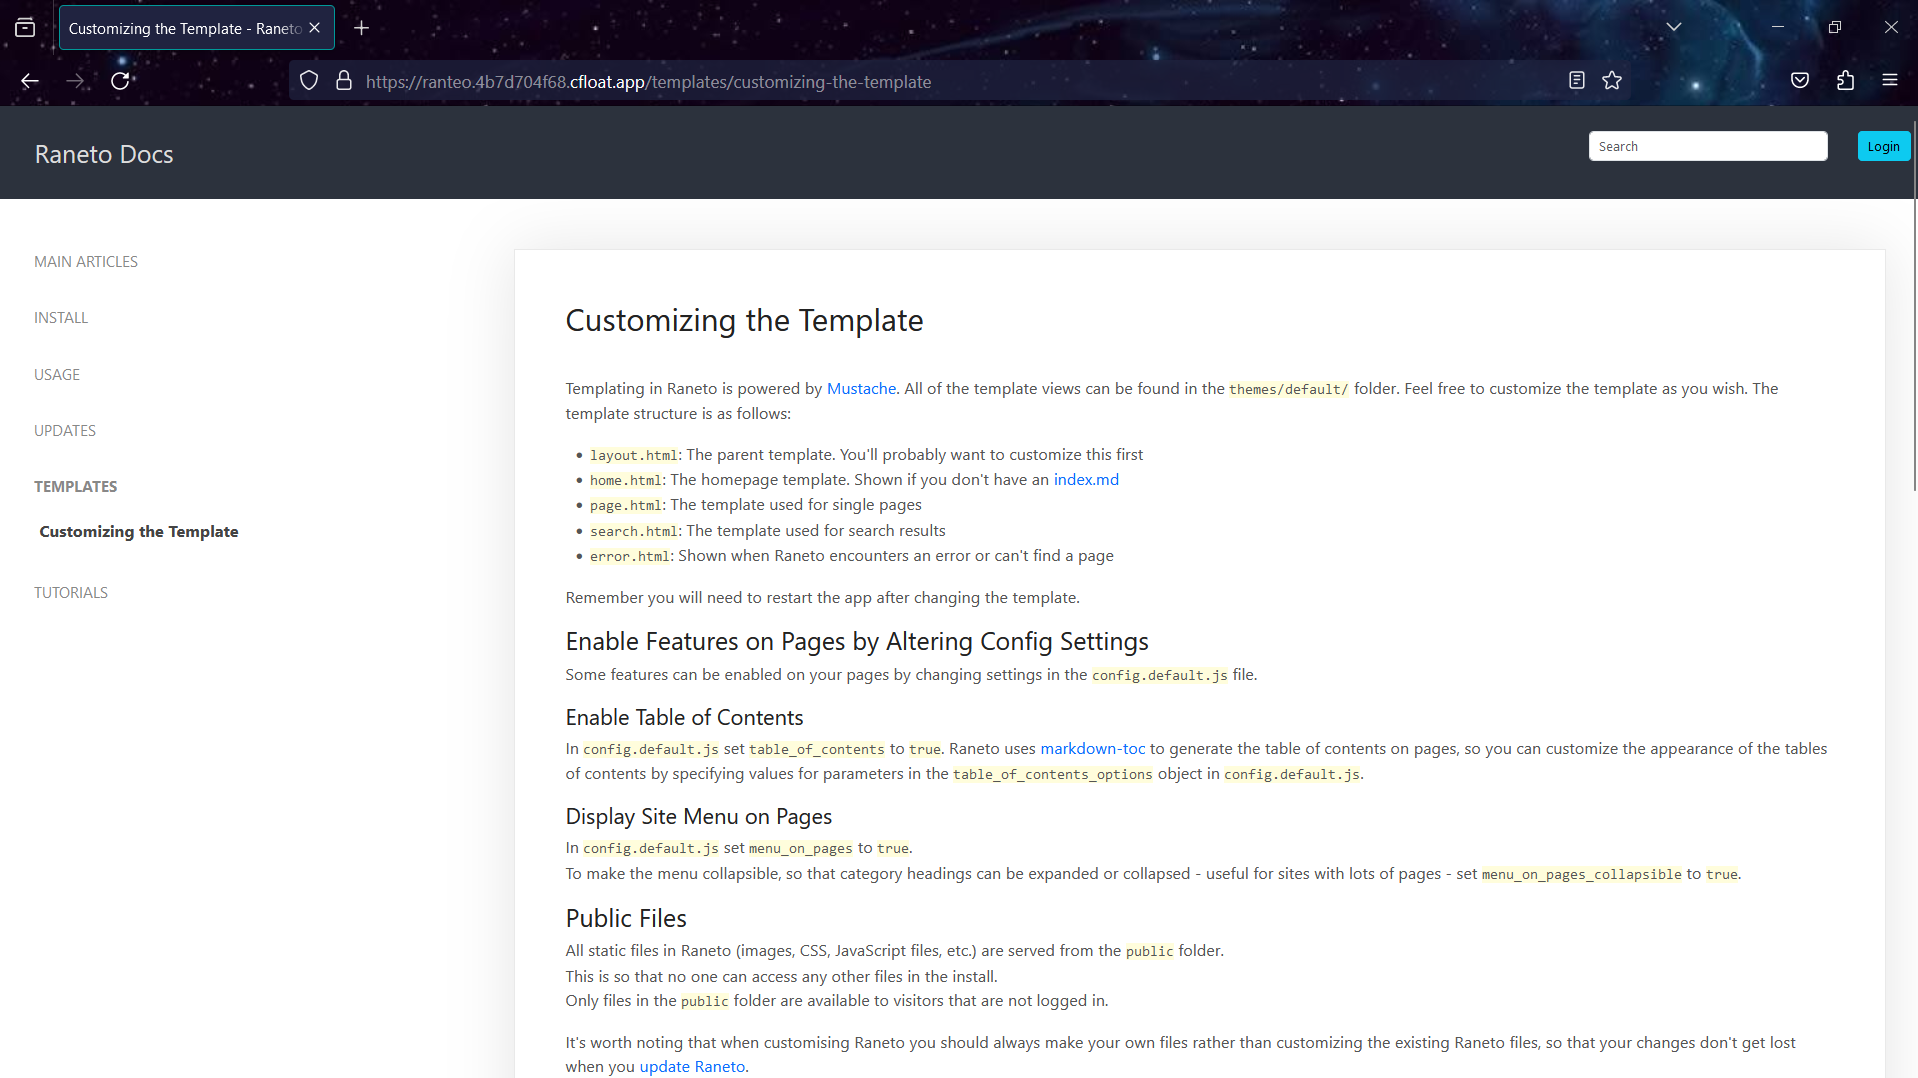Click the themes/default/ code text
Viewport: 1918px width, 1078px height.
coord(1288,390)
